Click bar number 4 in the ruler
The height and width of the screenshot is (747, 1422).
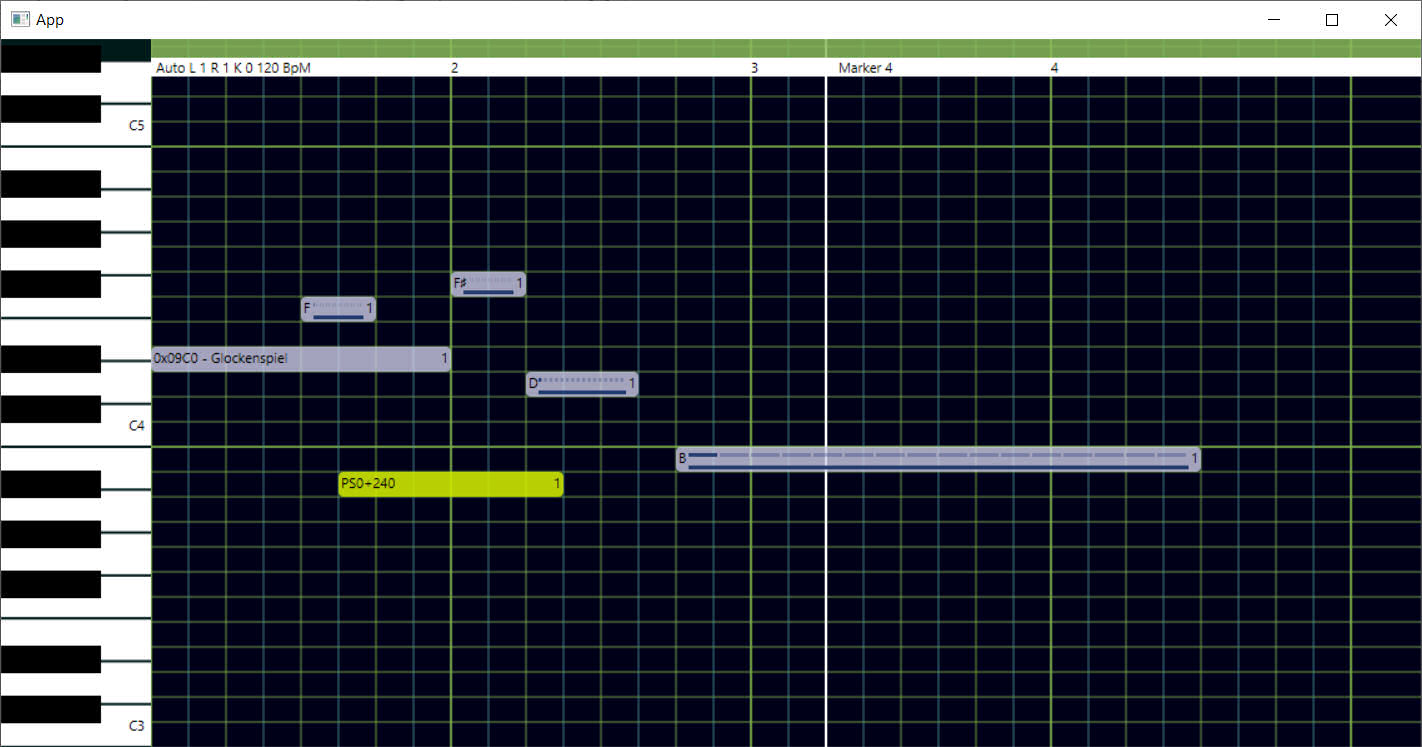(x=1054, y=68)
